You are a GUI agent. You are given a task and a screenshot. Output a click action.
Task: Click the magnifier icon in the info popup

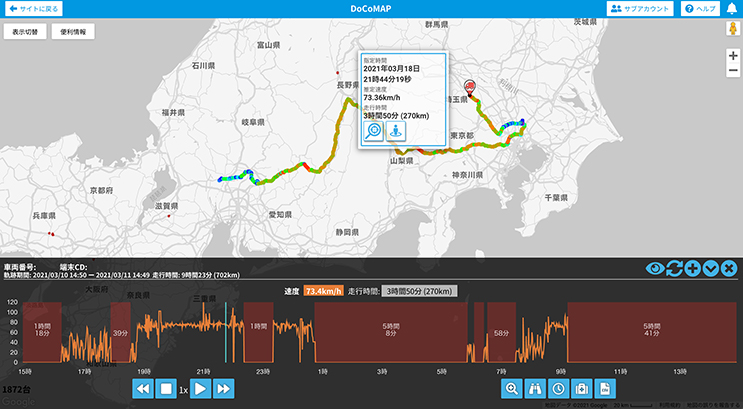pos(373,130)
